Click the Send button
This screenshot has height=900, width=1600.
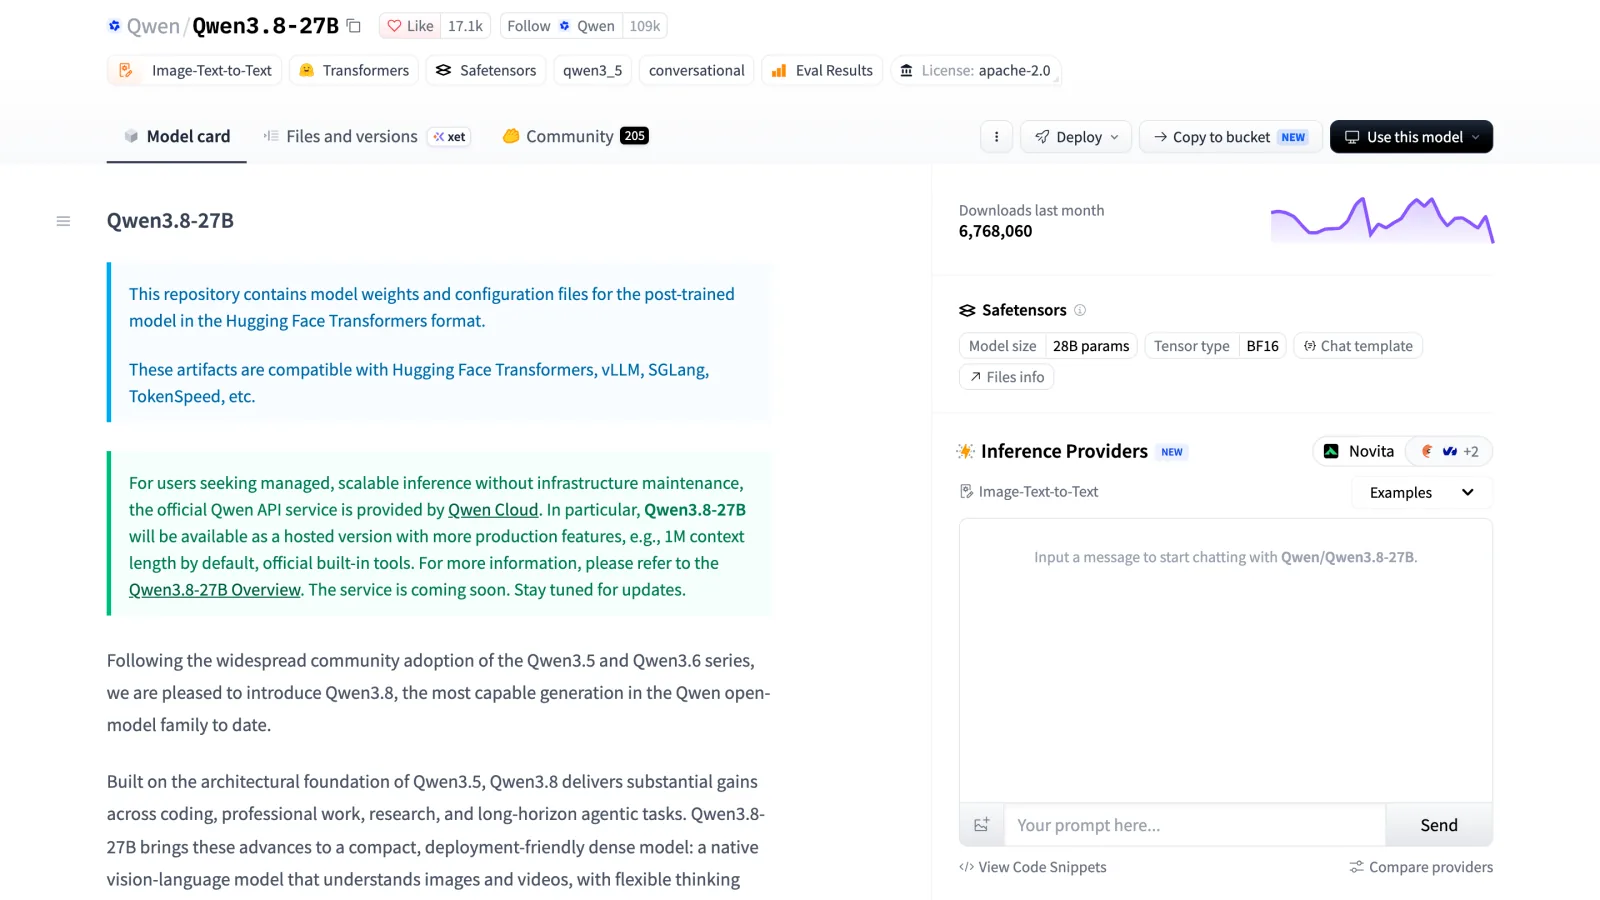tap(1439, 825)
